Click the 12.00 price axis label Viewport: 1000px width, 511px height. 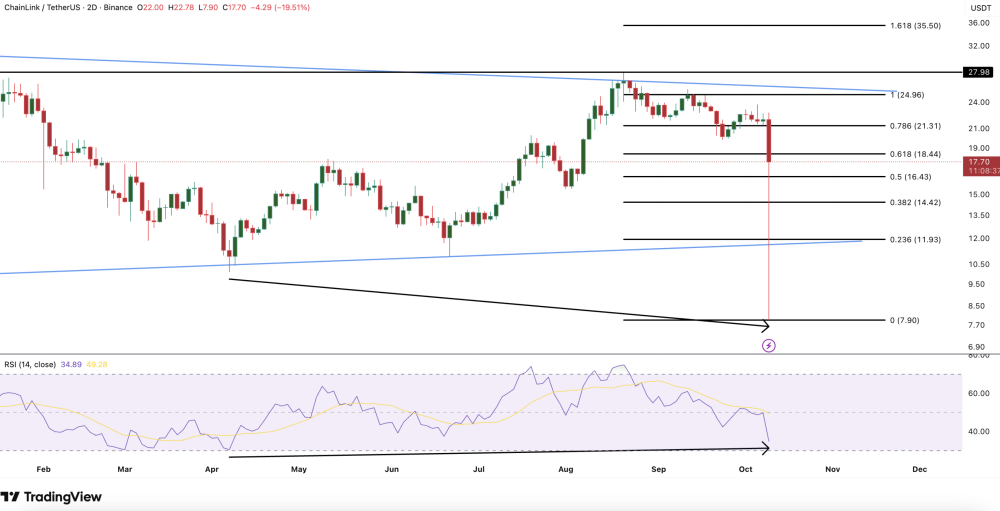tap(978, 239)
